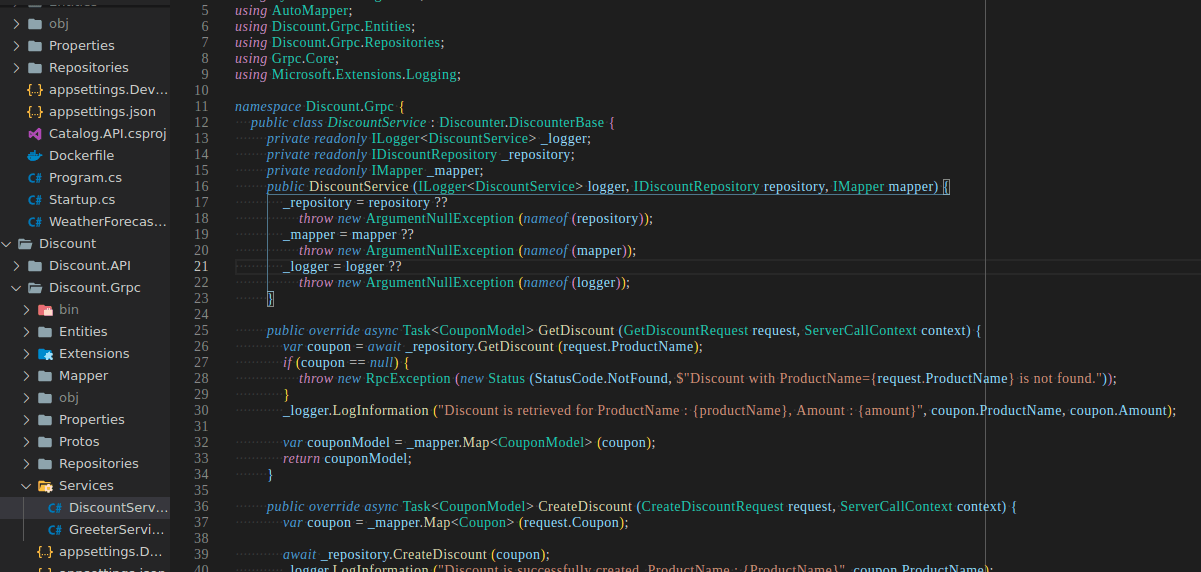Click 'CreateDiscount' method name on line 36

(x=585, y=506)
